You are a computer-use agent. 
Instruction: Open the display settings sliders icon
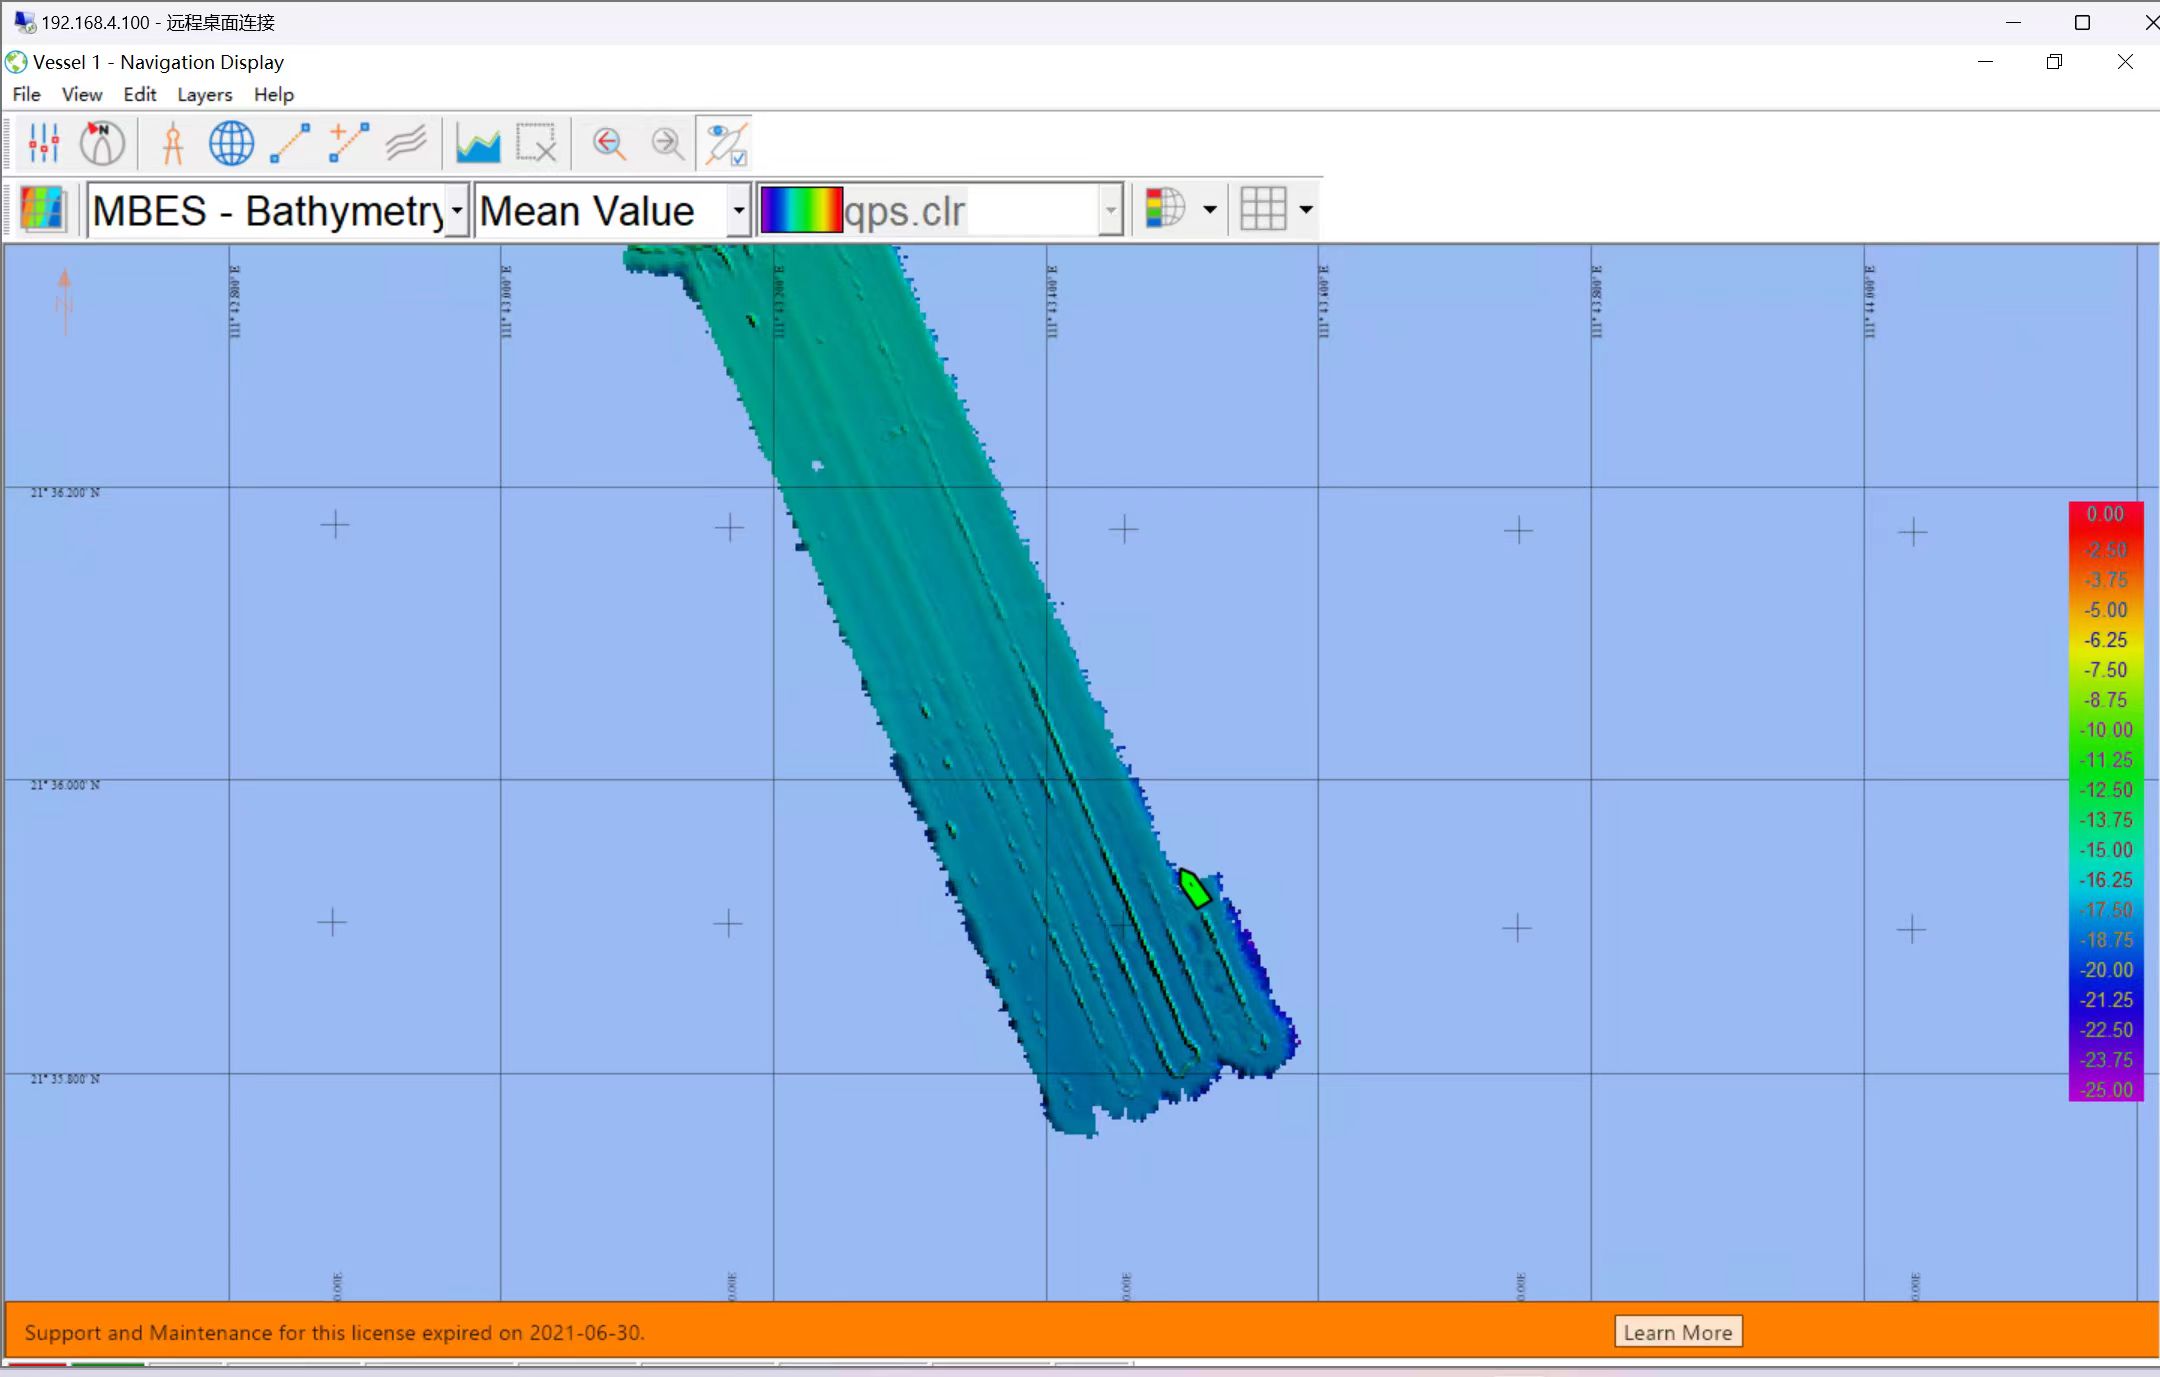pos(43,144)
